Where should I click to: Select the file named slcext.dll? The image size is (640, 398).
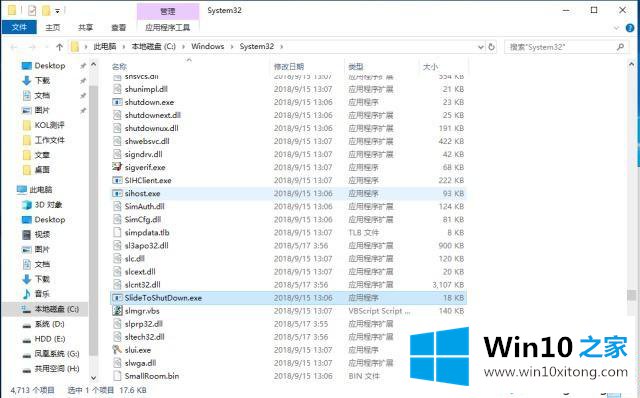coord(140,271)
